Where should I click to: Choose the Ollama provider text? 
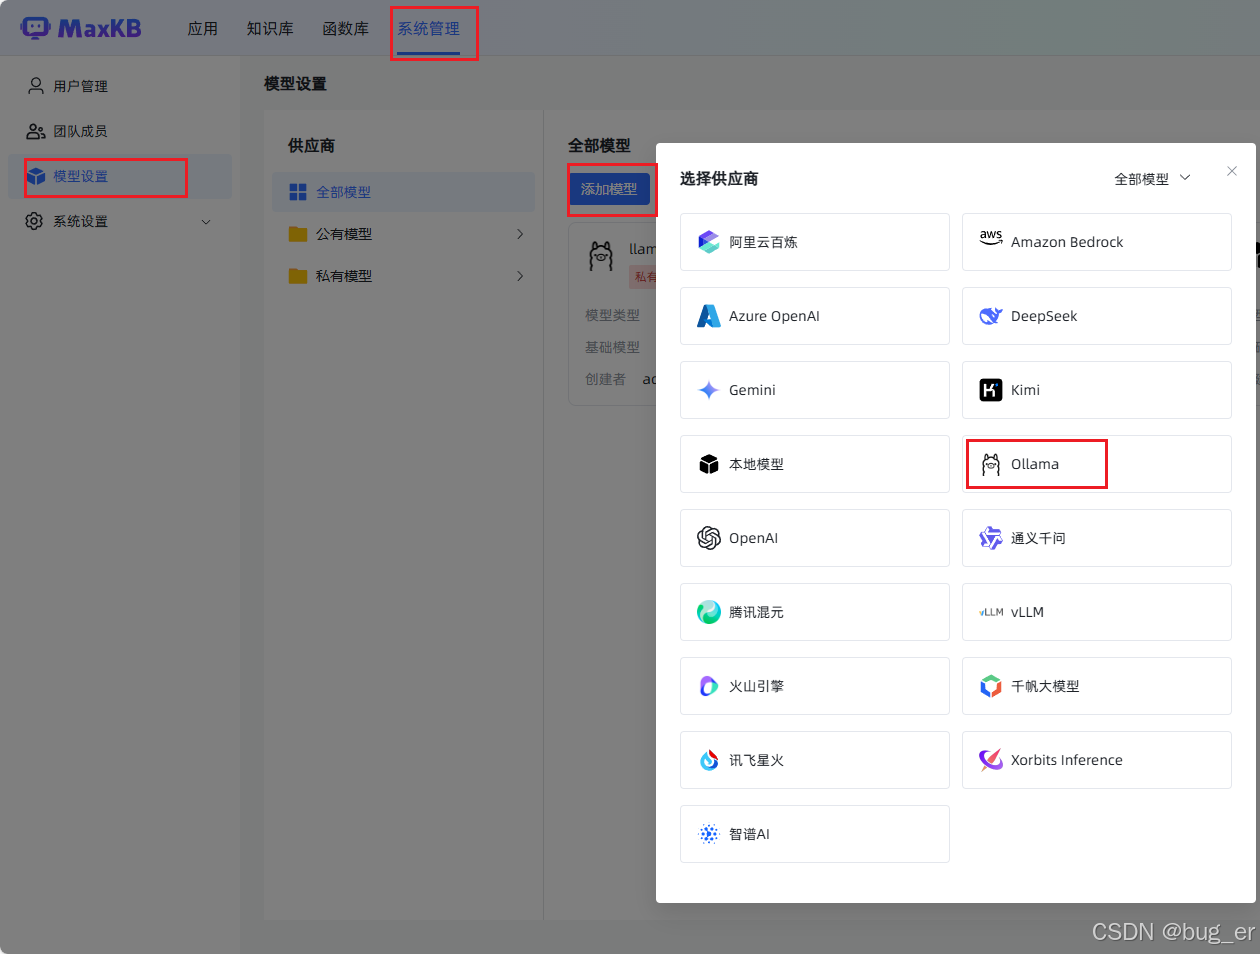tap(1035, 464)
